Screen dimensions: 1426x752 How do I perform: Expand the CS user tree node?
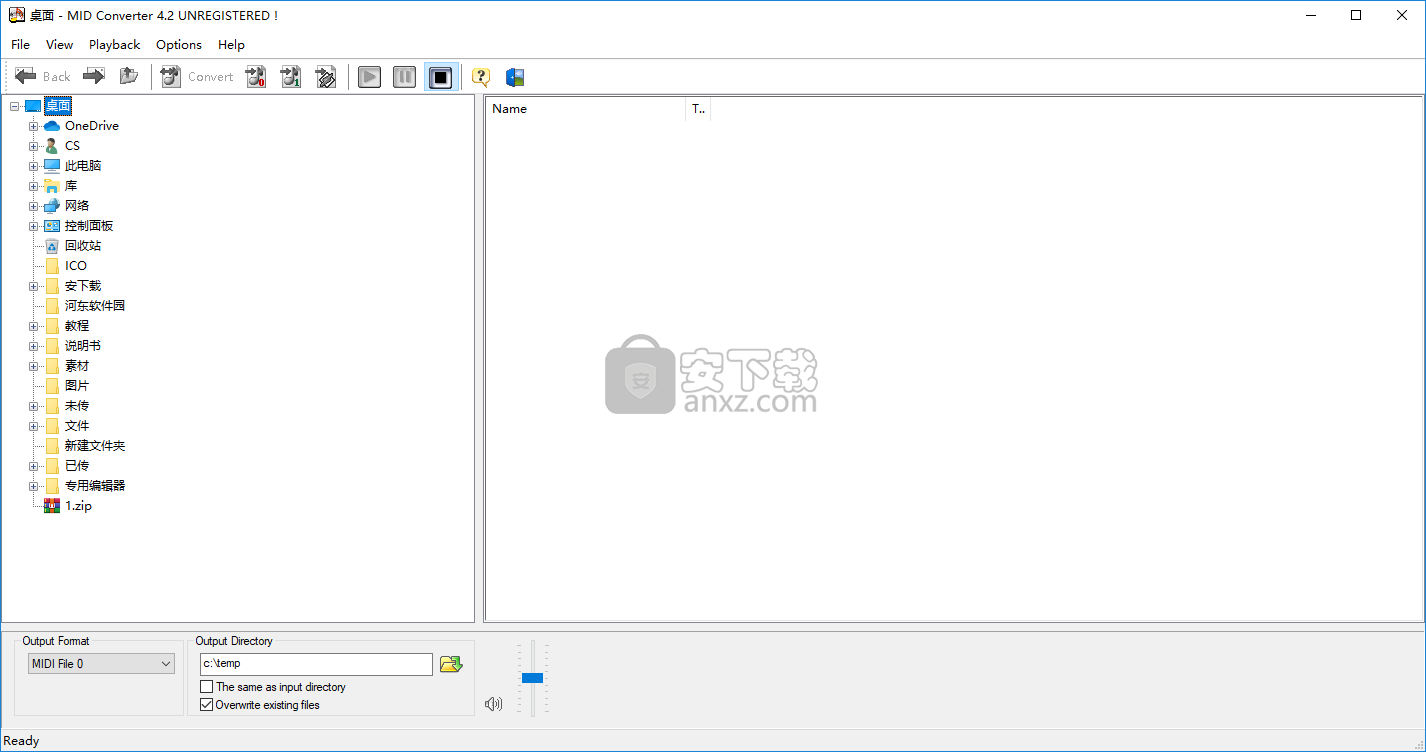coord(34,146)
